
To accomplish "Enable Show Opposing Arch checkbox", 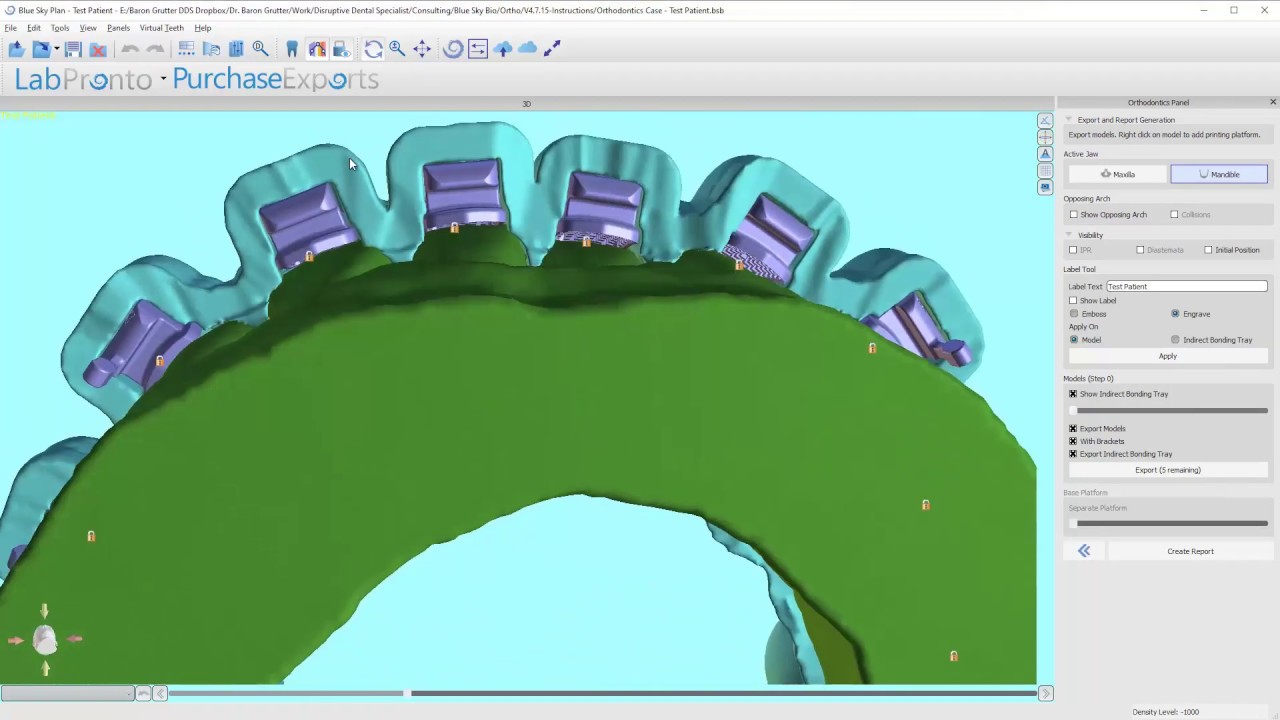I will [1074, 214].
